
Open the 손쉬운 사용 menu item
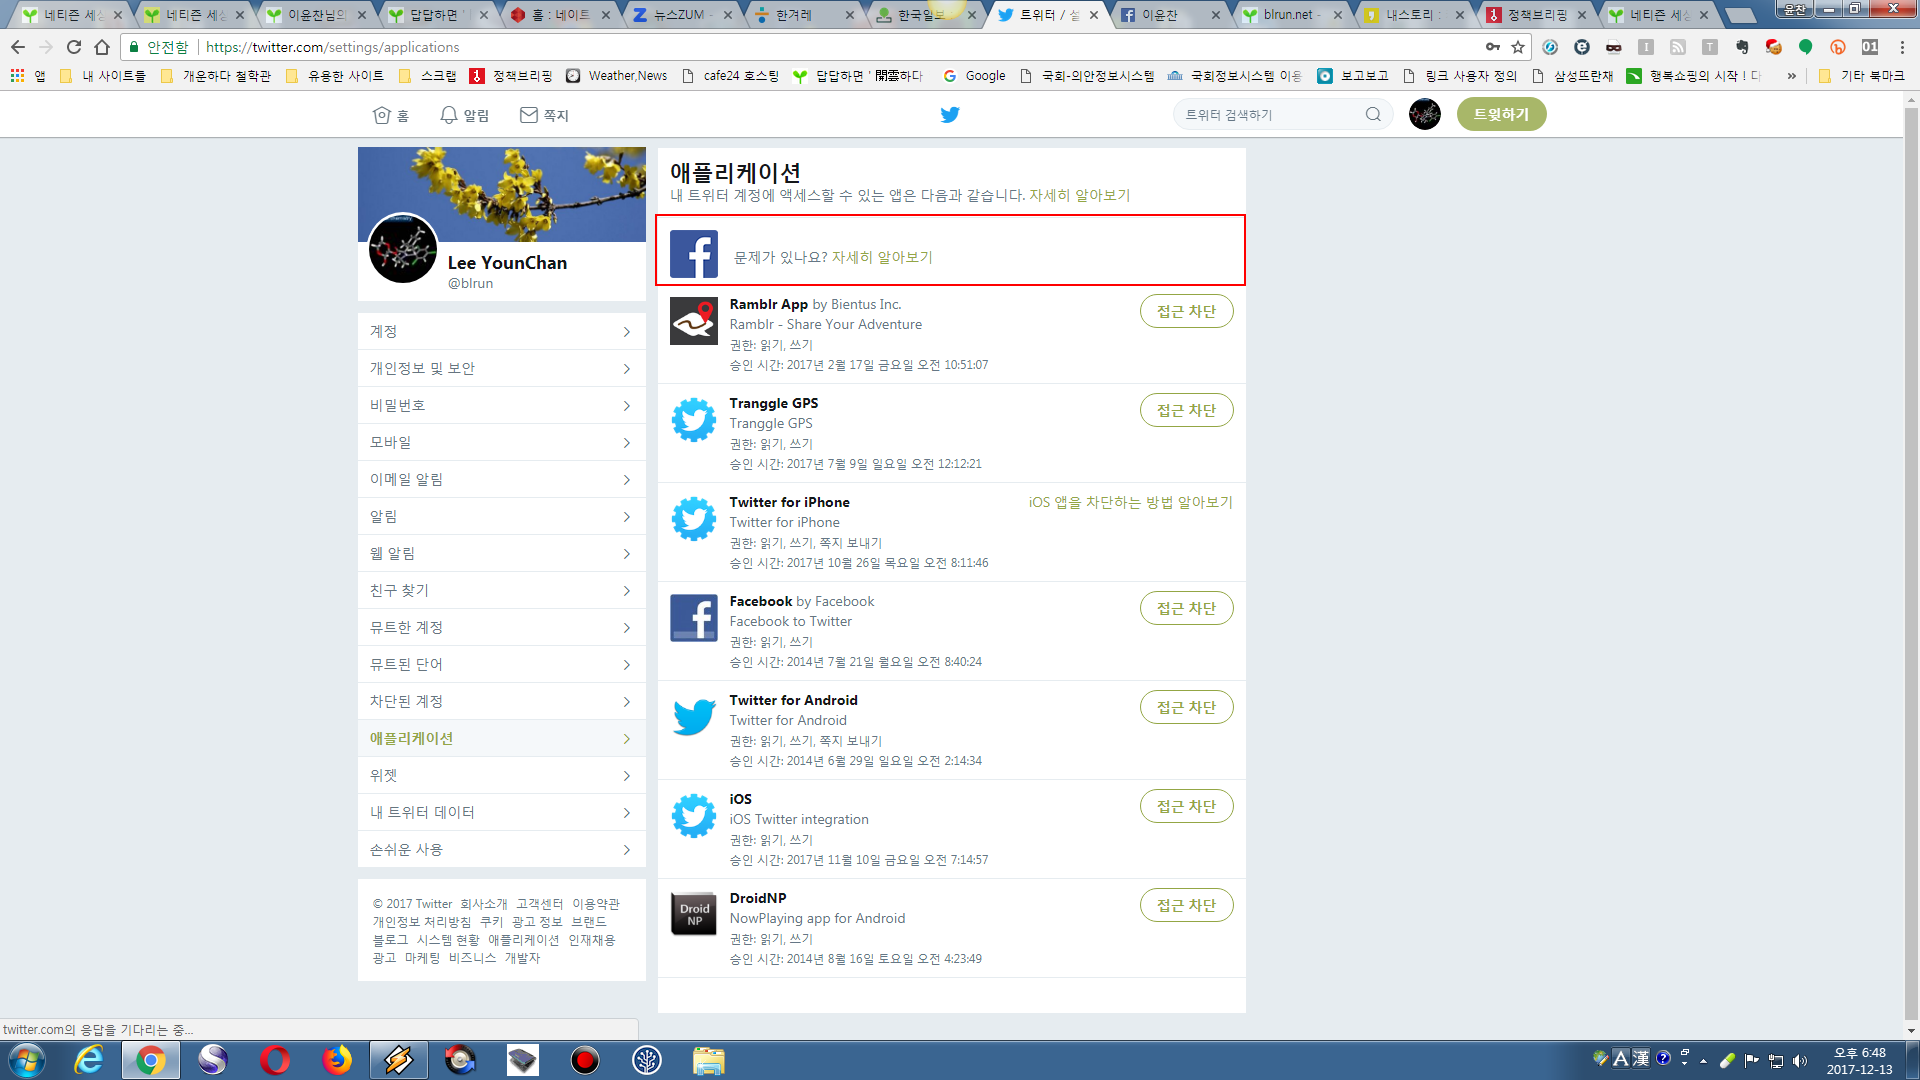point(502,849)
